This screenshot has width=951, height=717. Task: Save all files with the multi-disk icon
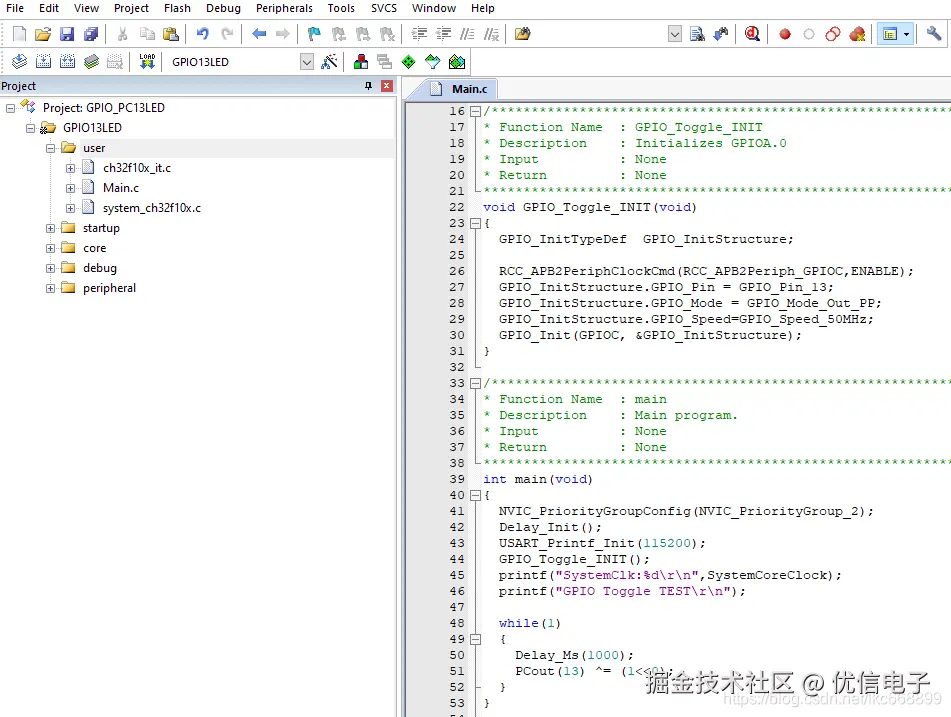coord(91,34)
